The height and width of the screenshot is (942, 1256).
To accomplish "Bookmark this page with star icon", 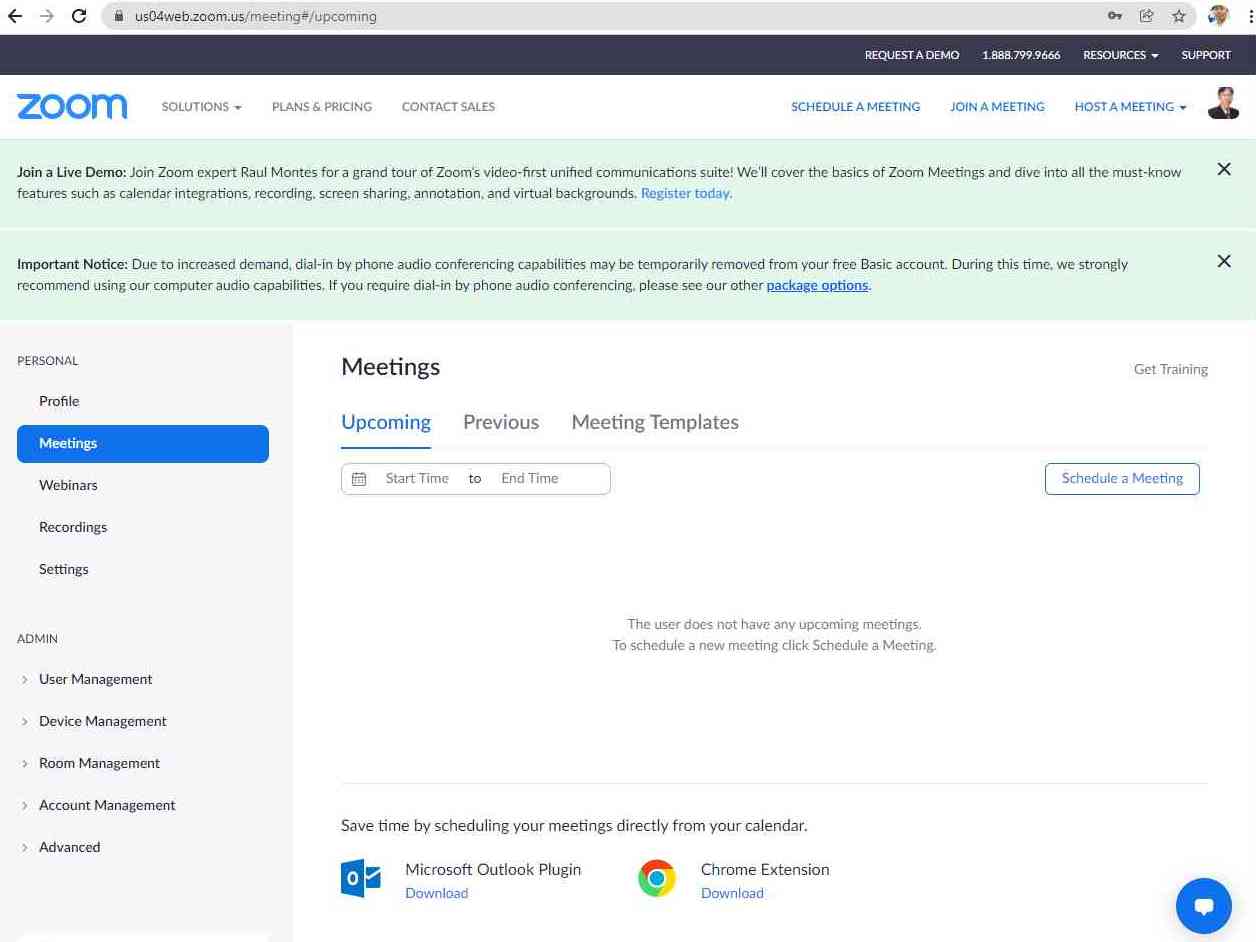I will point(1179,16).
